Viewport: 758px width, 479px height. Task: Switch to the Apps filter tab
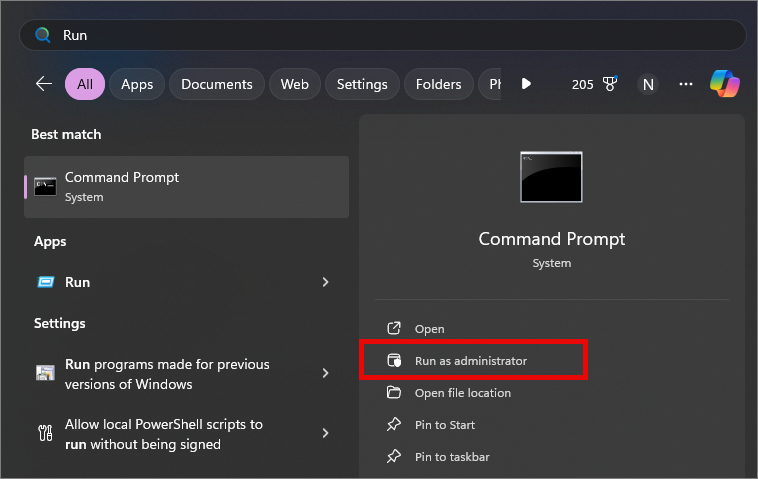tap(137, 84)
